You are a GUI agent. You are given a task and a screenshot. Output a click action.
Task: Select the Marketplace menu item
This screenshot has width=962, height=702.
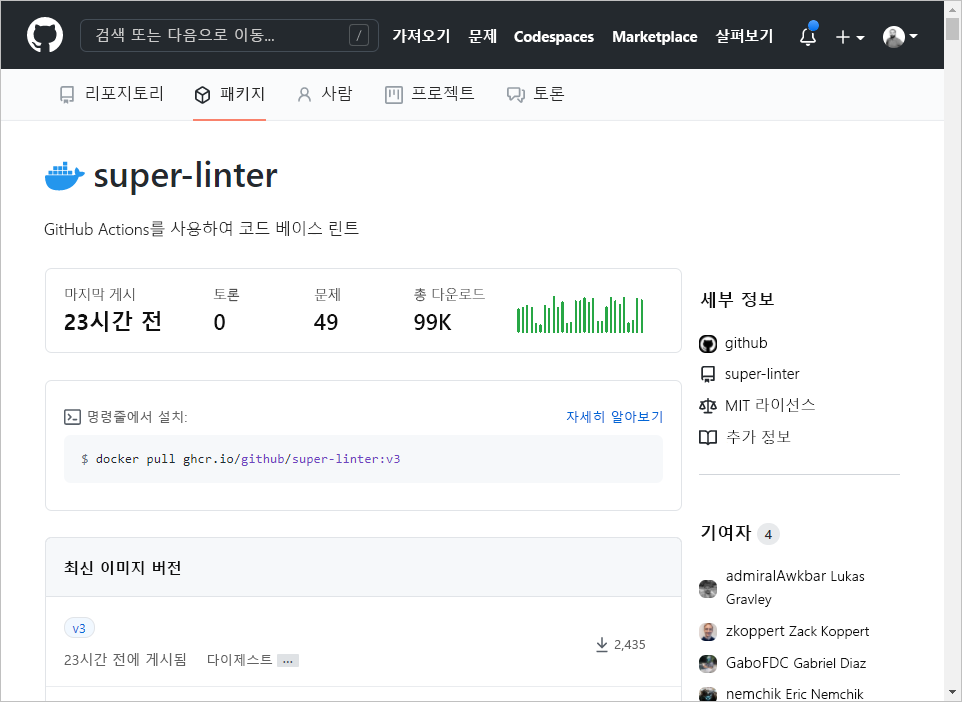(x=655, y=36)
